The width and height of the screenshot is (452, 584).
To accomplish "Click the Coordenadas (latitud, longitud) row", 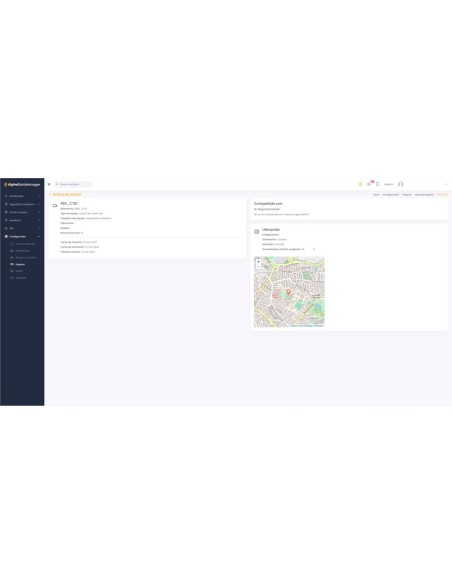I will 289,249.
